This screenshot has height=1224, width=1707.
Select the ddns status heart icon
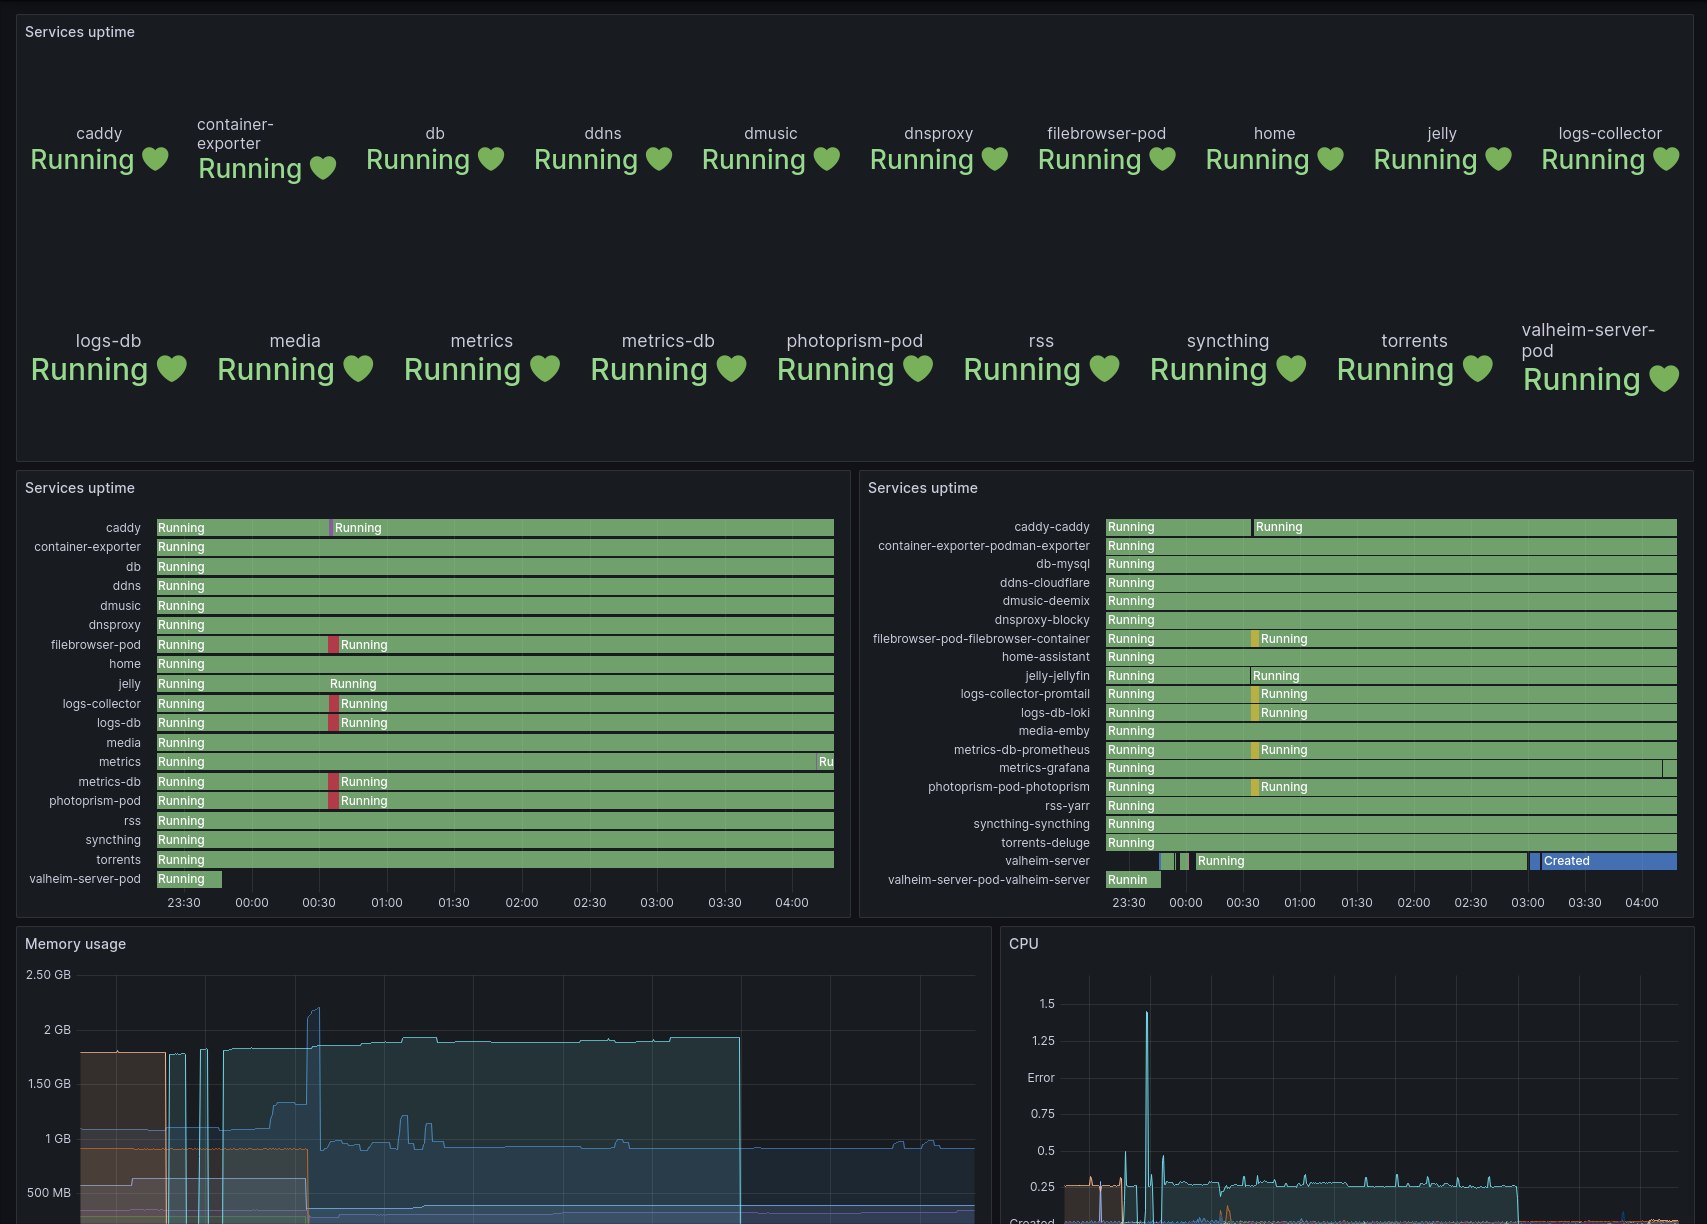pos(659,159)
